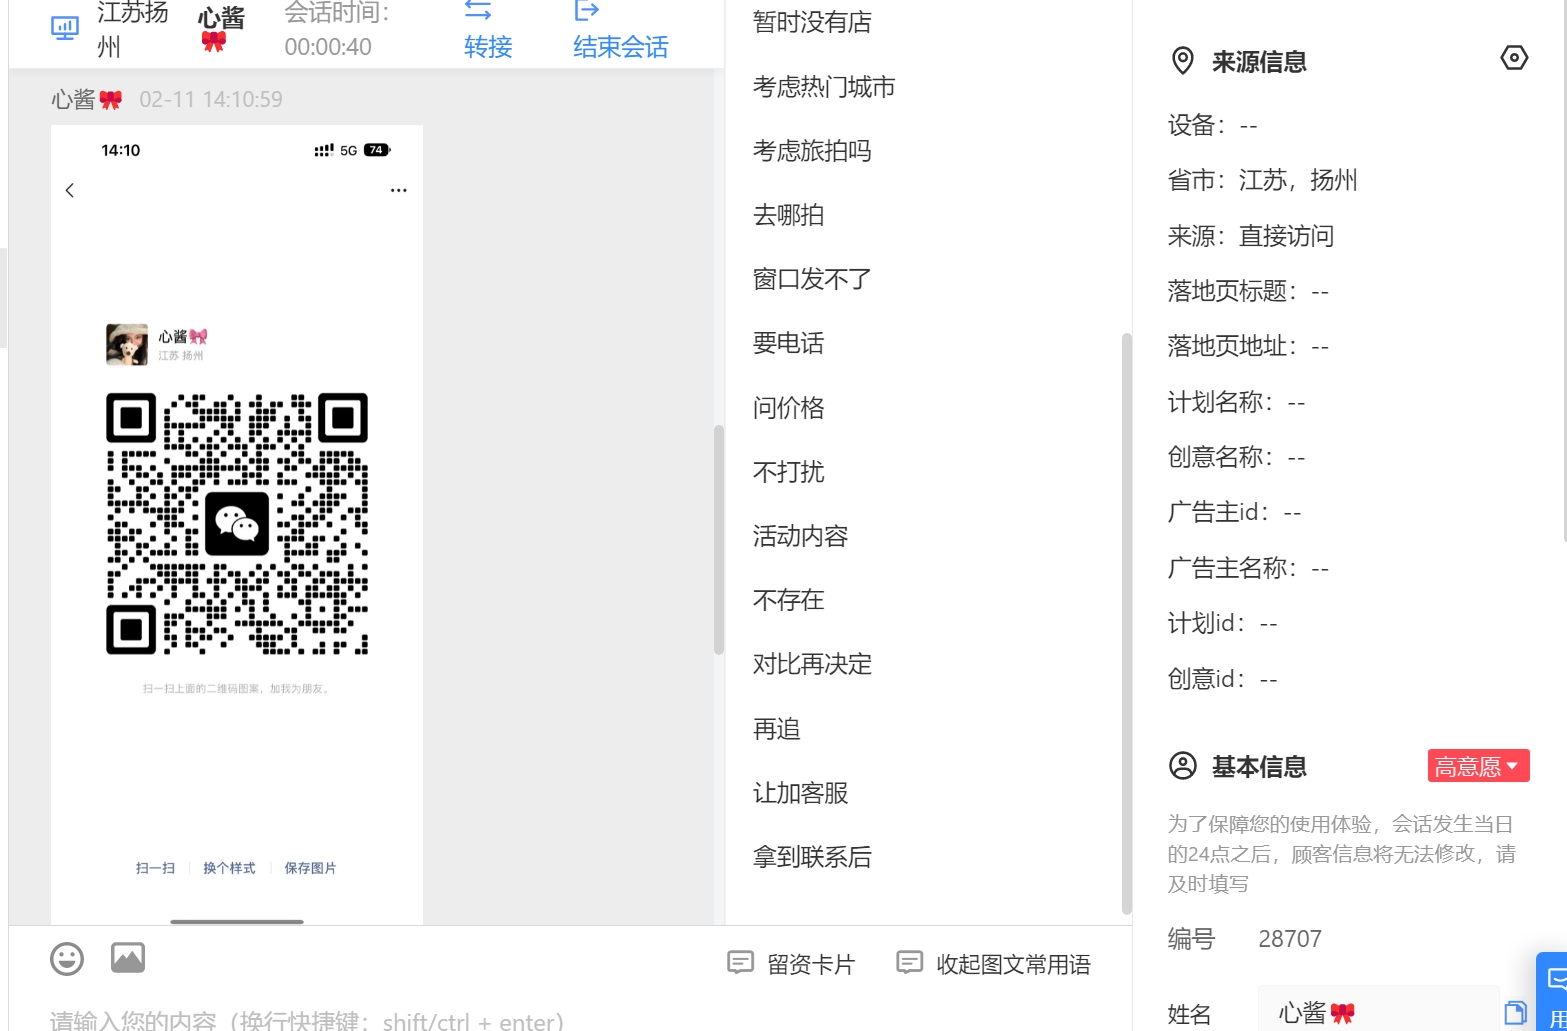Choose the 不存在 quick phrase
Image resolution: width=1567 pixels, height=1031 pixels.
point(788,600)
